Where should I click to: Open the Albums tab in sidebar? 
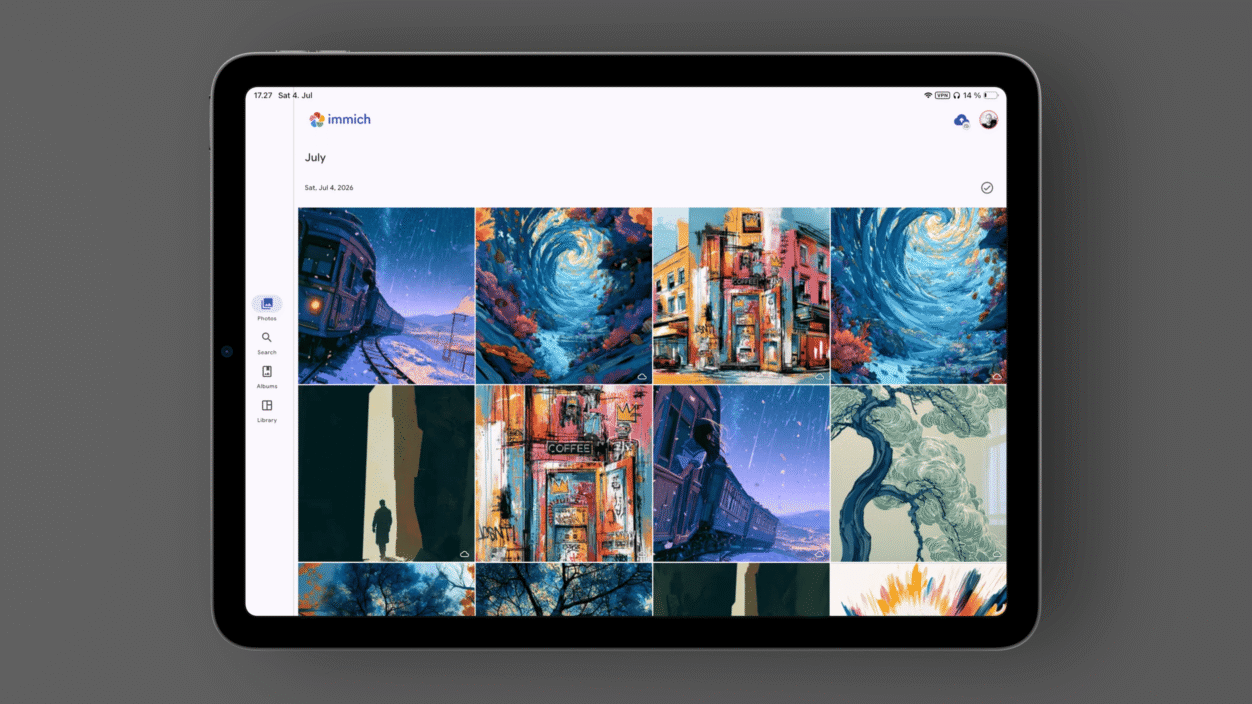[x=266, y=377]
